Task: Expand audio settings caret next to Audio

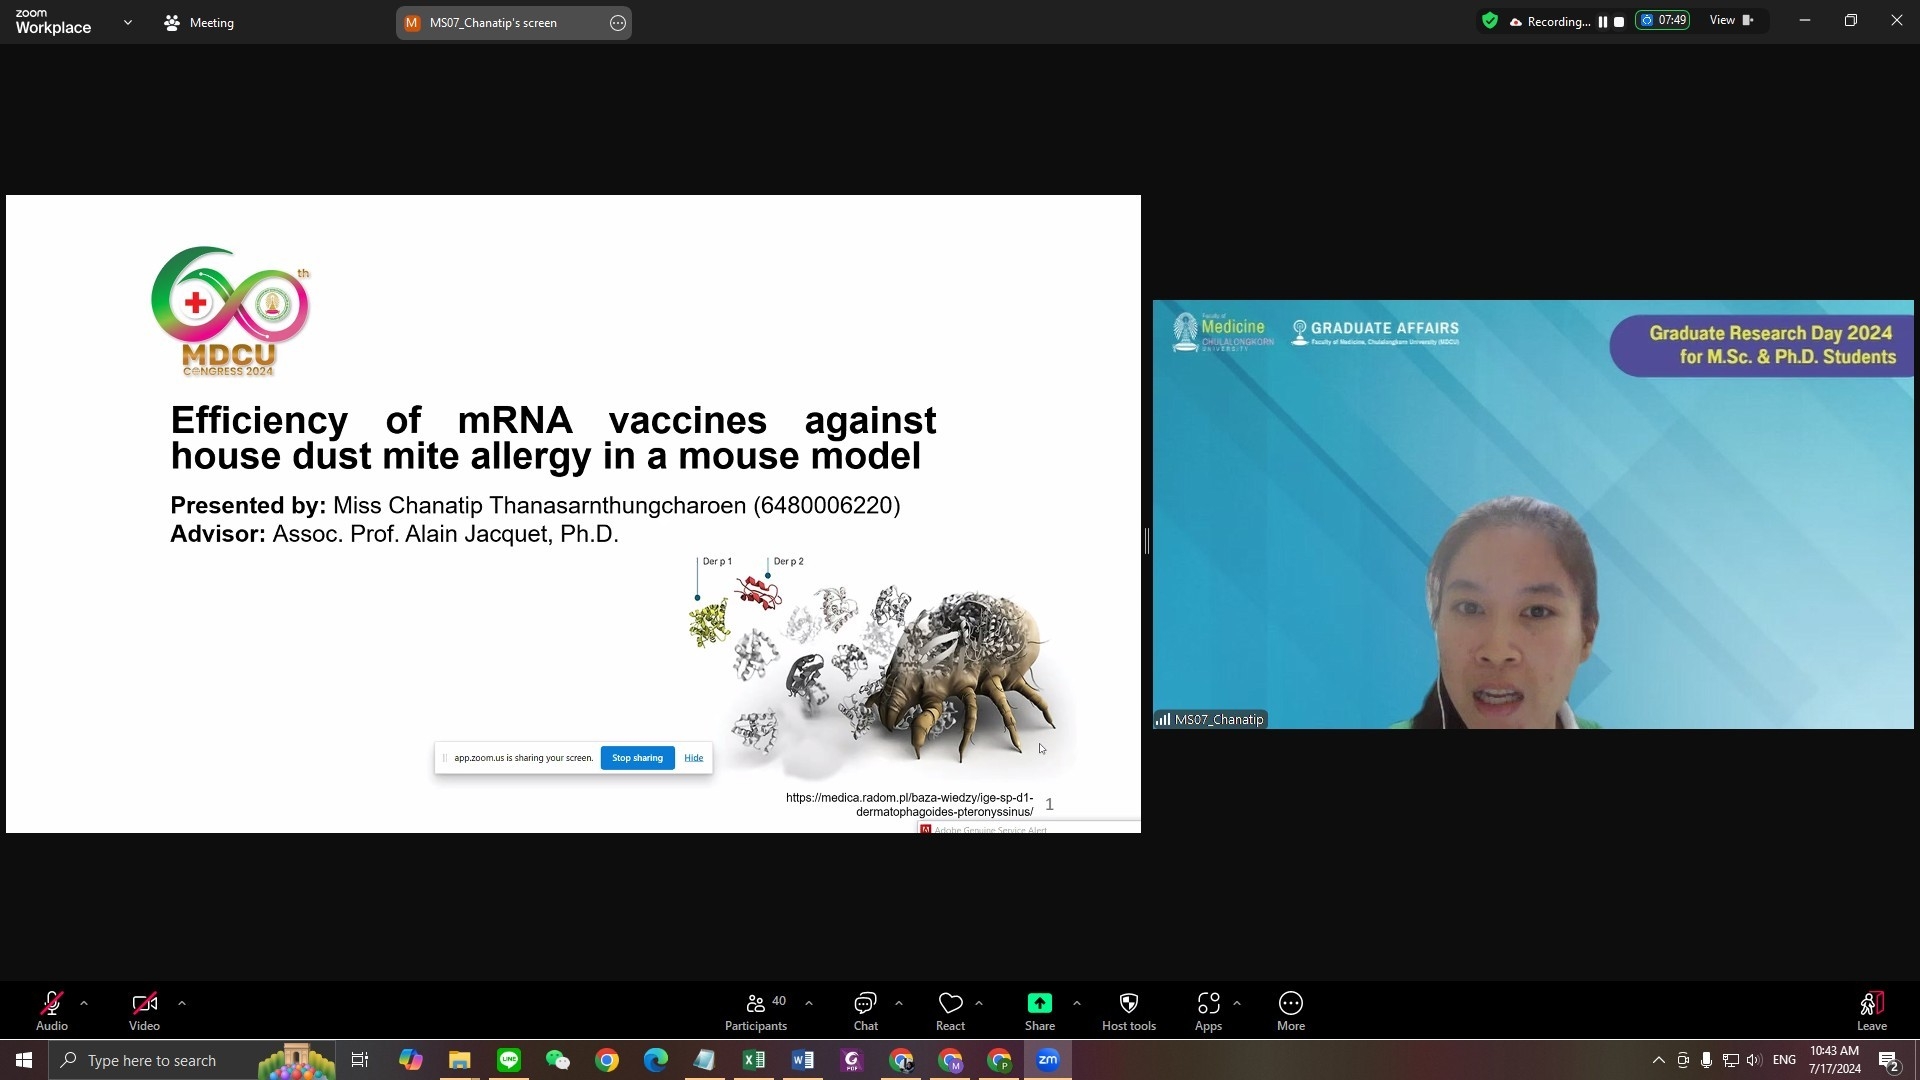Action: click(x=84, y=1003)
